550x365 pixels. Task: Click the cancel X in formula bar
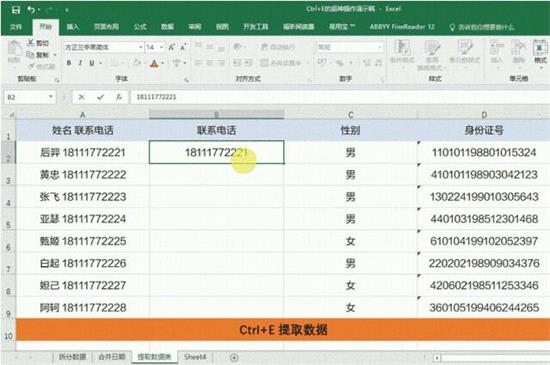[81, 97]
